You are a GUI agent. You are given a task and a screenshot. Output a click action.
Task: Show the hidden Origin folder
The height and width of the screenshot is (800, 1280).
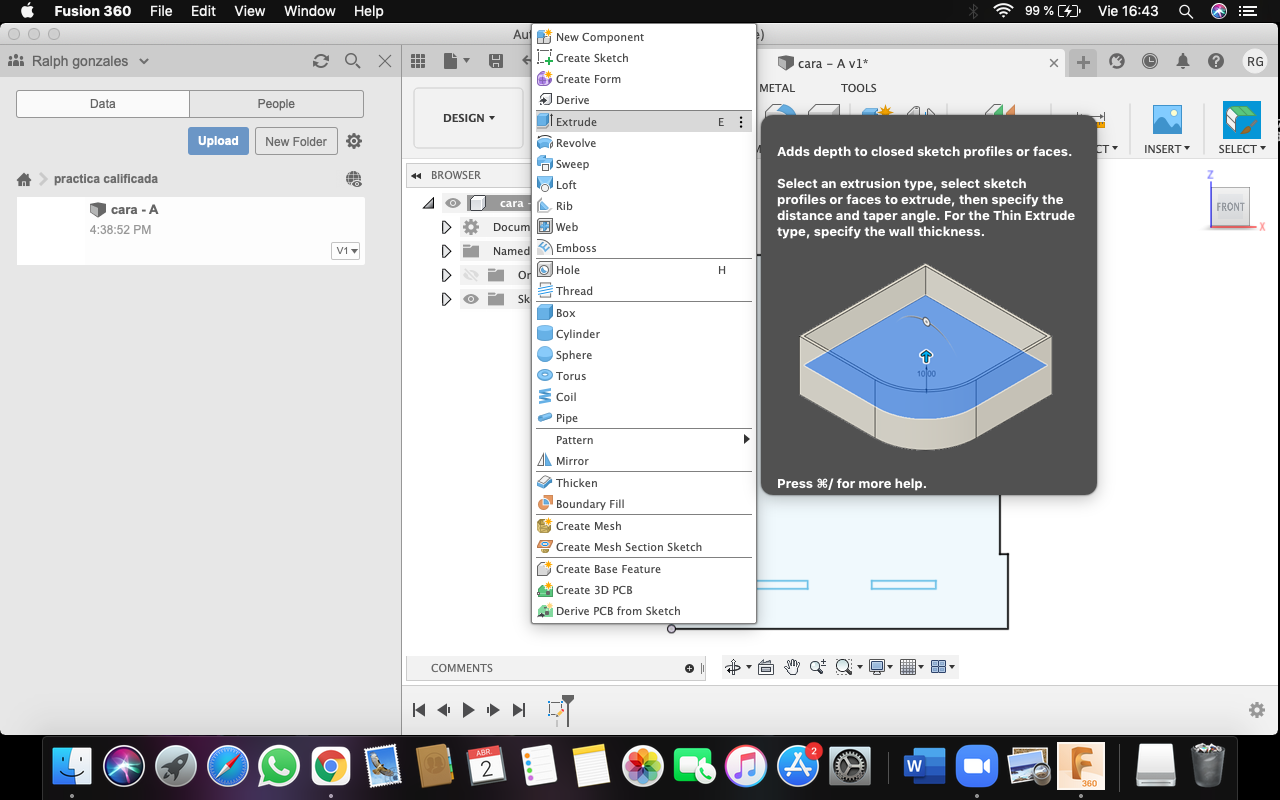coord(471,275)
